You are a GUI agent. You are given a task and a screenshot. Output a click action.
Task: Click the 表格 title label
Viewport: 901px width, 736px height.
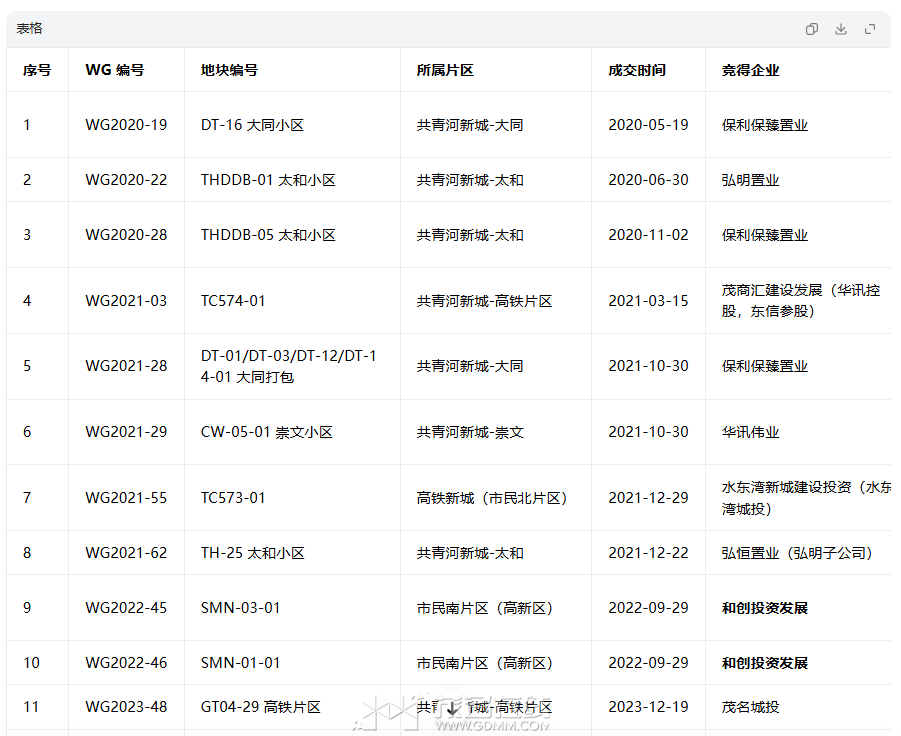29,28
